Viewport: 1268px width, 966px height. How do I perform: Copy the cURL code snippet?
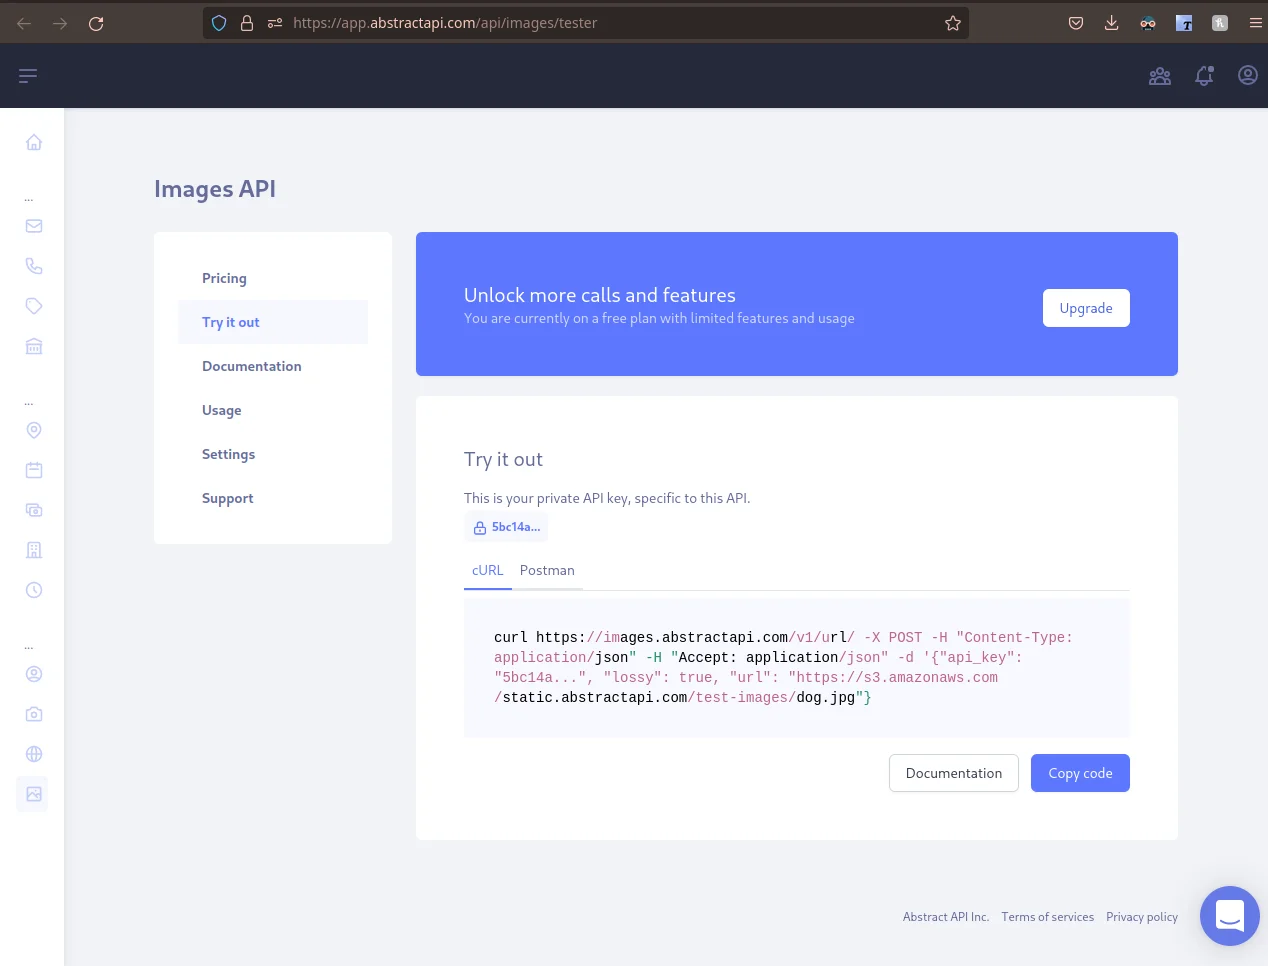pos(1080,773)
